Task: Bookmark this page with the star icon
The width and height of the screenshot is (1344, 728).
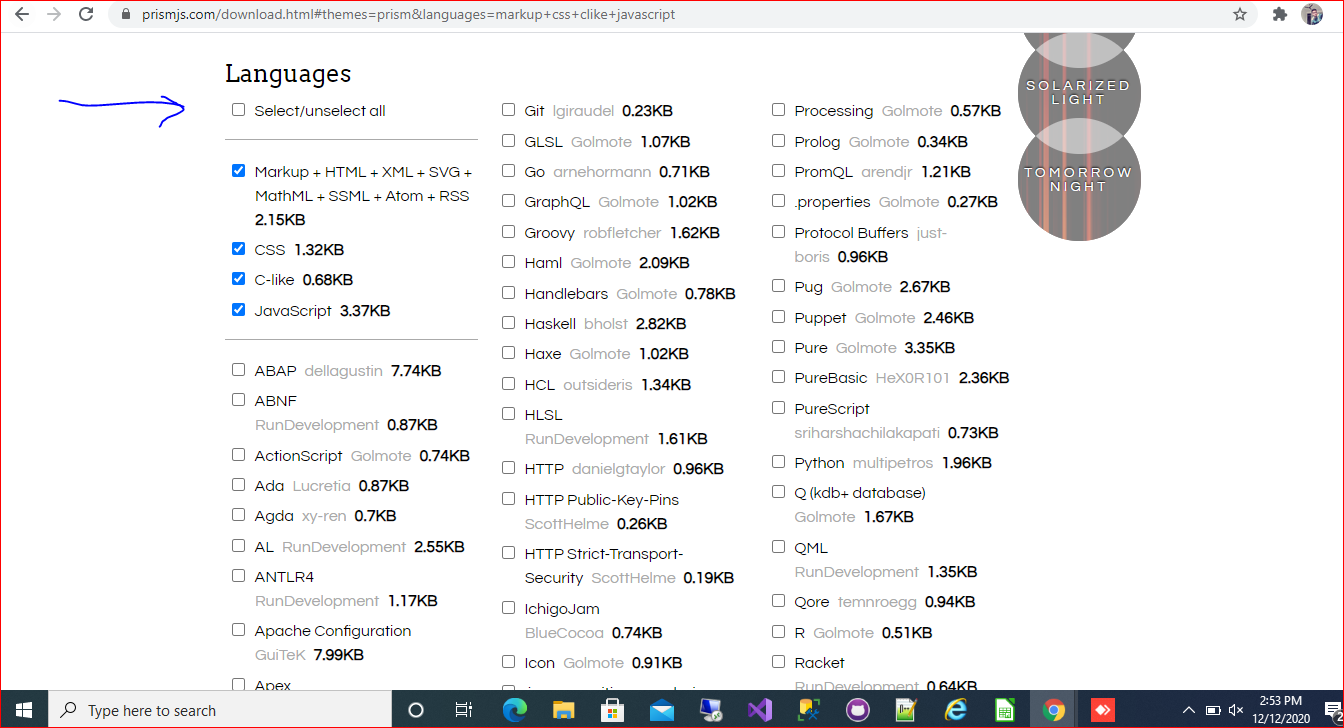Action: 1240,15
